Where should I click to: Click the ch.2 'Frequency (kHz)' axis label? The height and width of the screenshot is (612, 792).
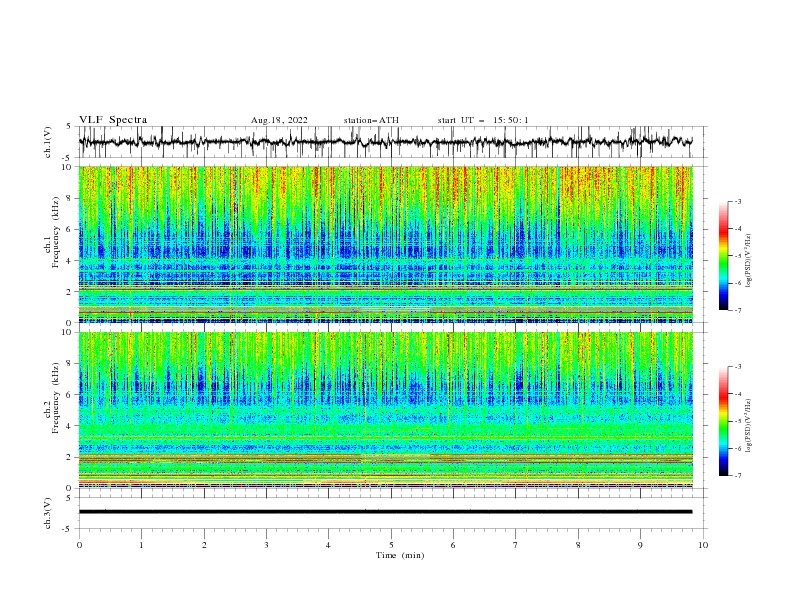(56, 398)
